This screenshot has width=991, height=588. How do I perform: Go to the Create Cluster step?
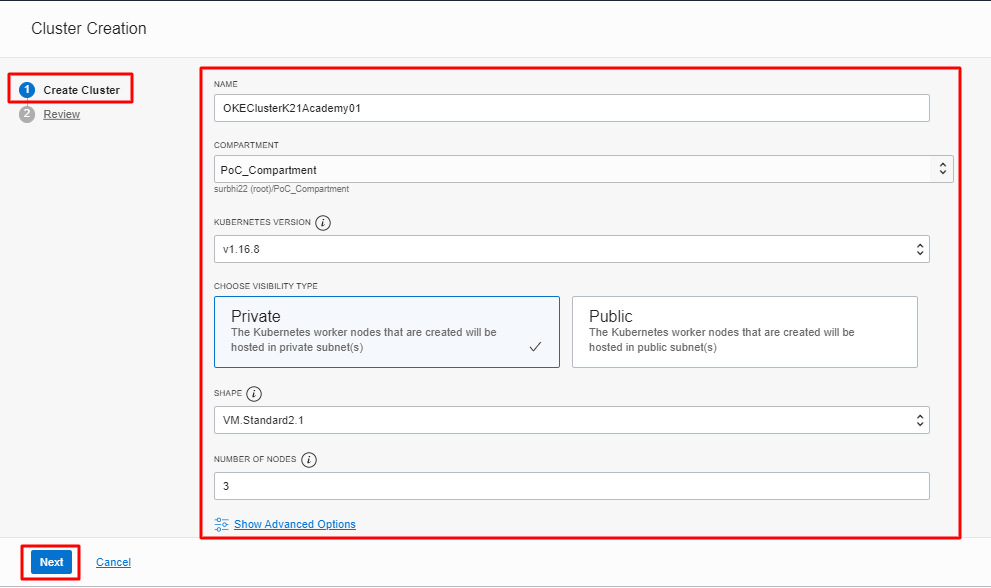pos(81,90)
